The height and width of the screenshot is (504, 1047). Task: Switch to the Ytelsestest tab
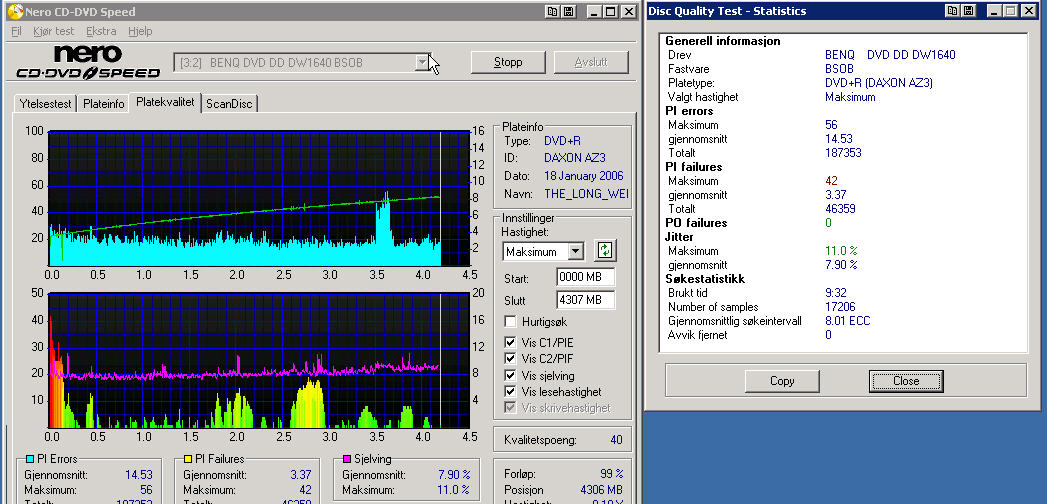click(45, 104)
